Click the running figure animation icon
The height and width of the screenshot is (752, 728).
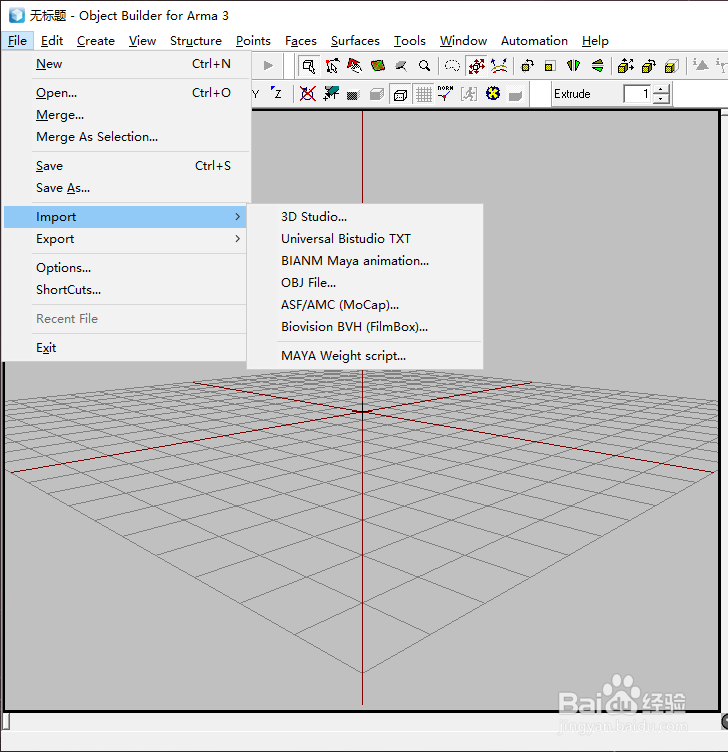pos(469,94)
